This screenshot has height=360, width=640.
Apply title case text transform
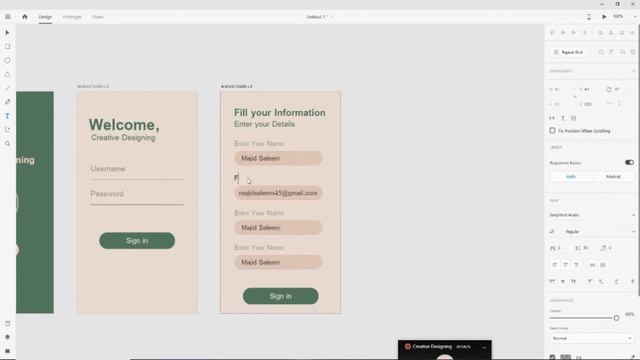pos(573,282)
